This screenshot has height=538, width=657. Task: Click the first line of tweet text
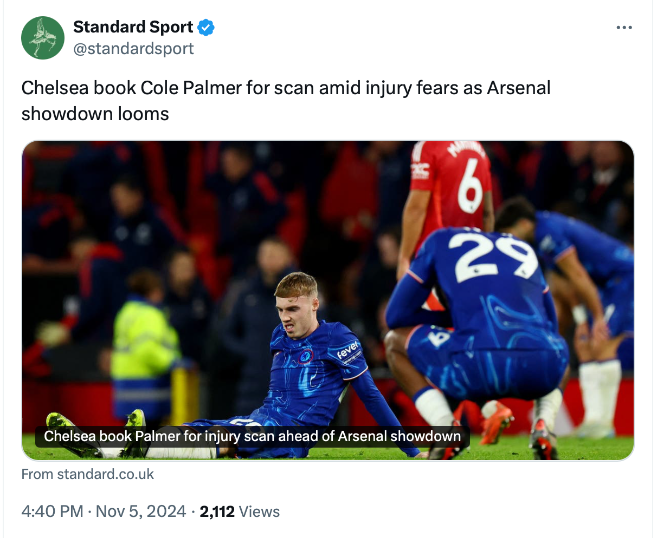286,88
